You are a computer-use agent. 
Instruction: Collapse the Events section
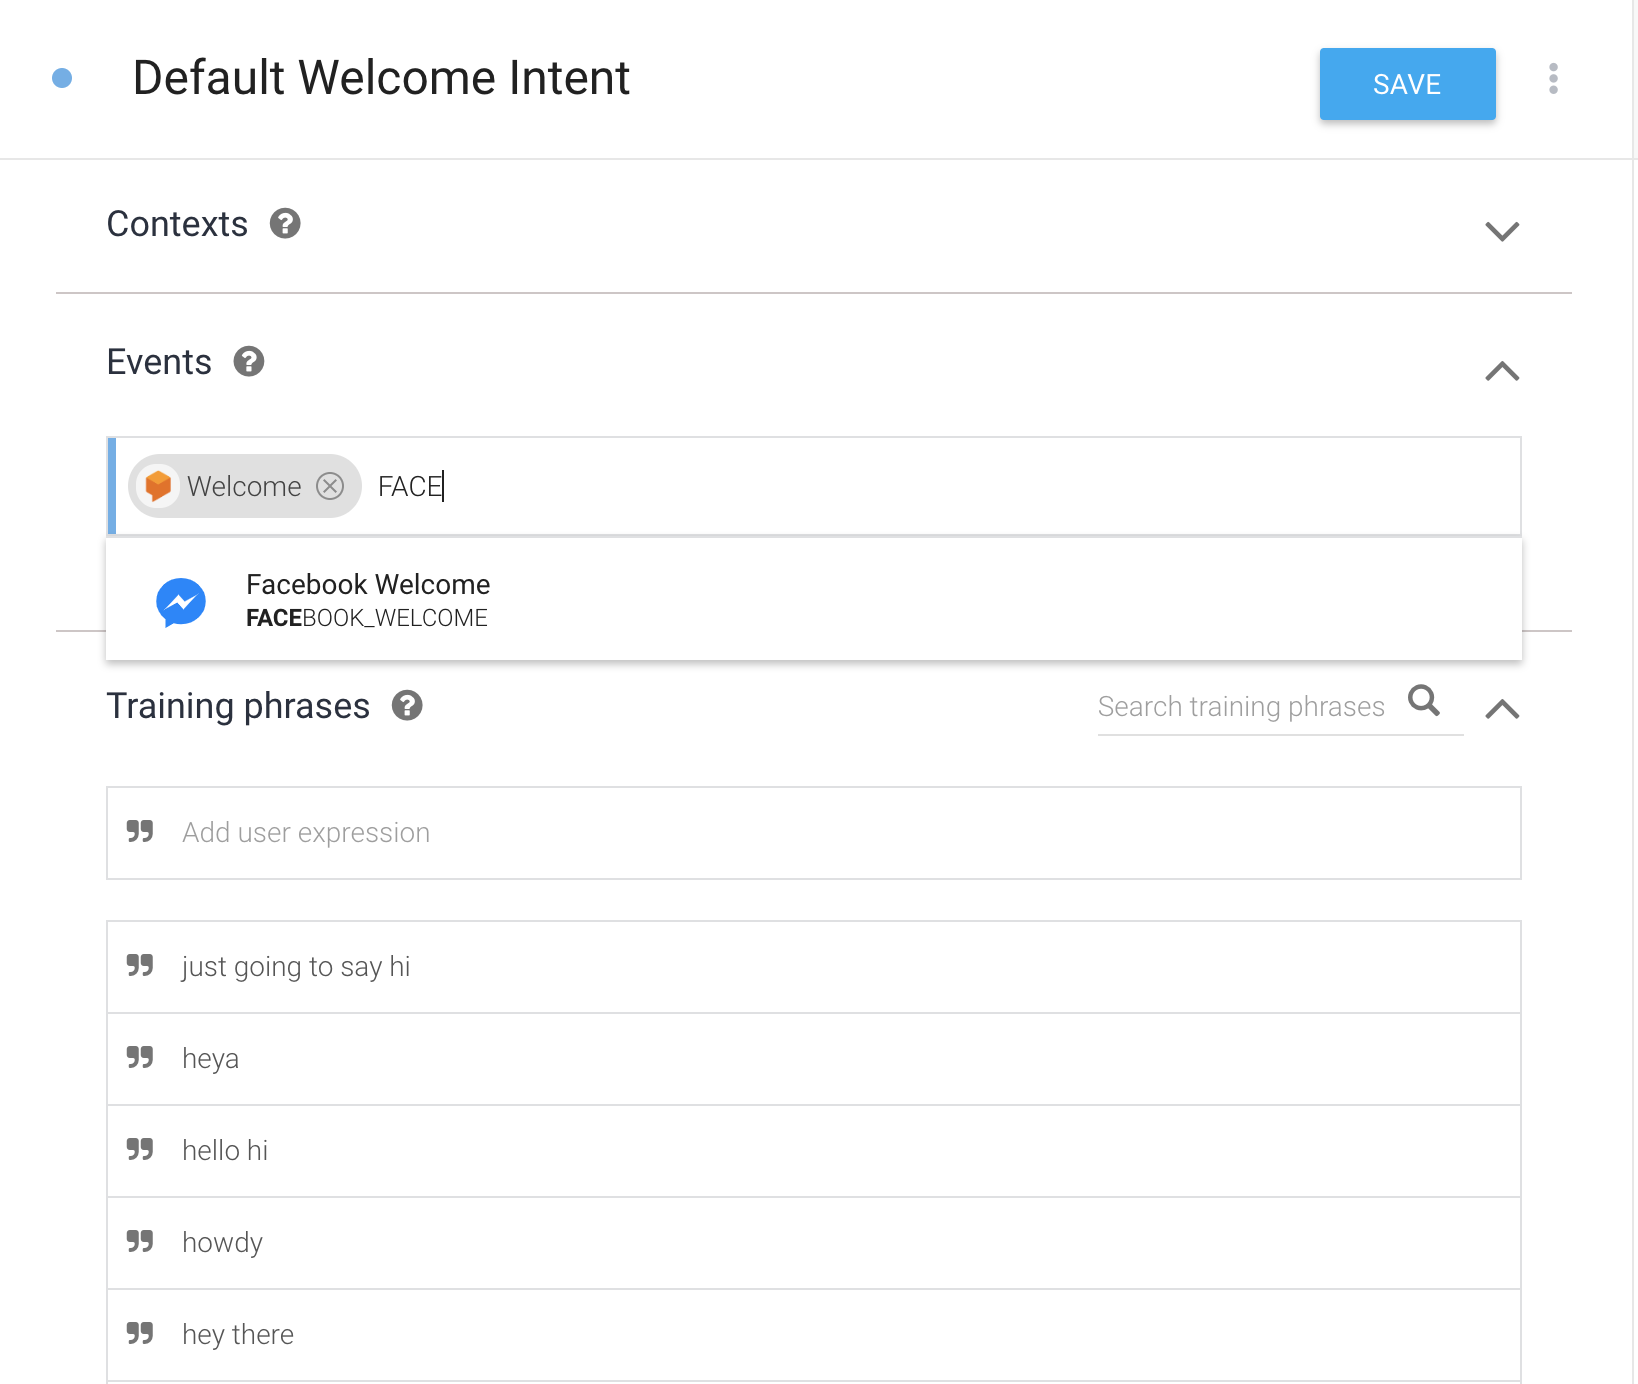[x=1502, y=371]
